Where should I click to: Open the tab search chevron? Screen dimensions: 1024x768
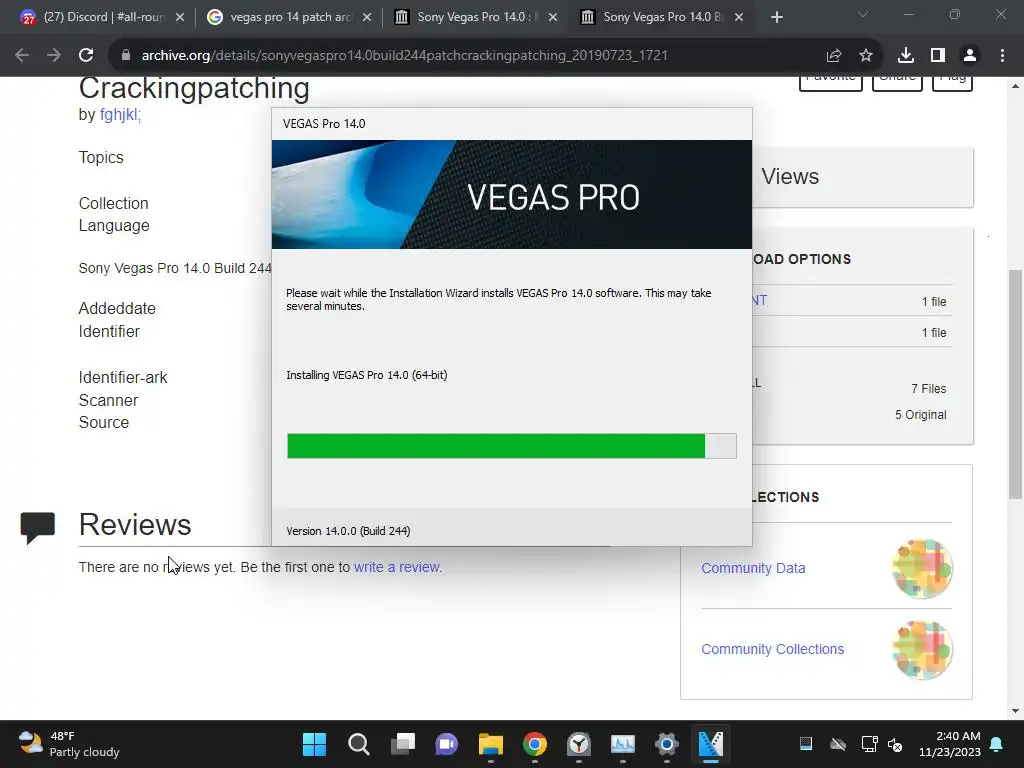[863, 14]
